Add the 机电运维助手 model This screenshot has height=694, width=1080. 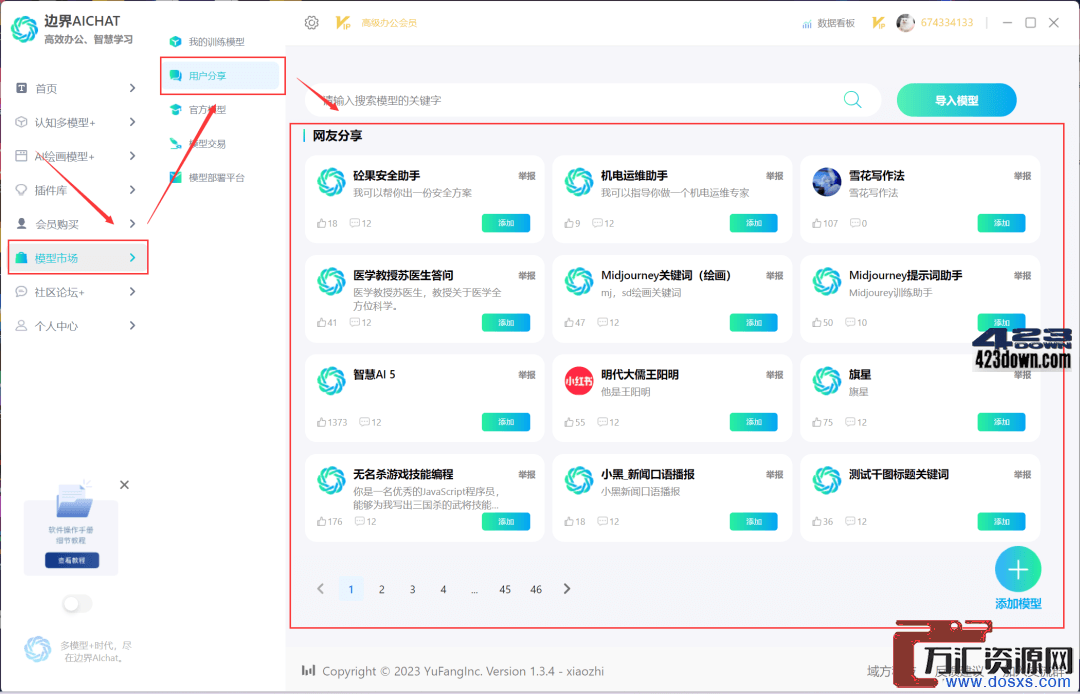click(754, 223)
